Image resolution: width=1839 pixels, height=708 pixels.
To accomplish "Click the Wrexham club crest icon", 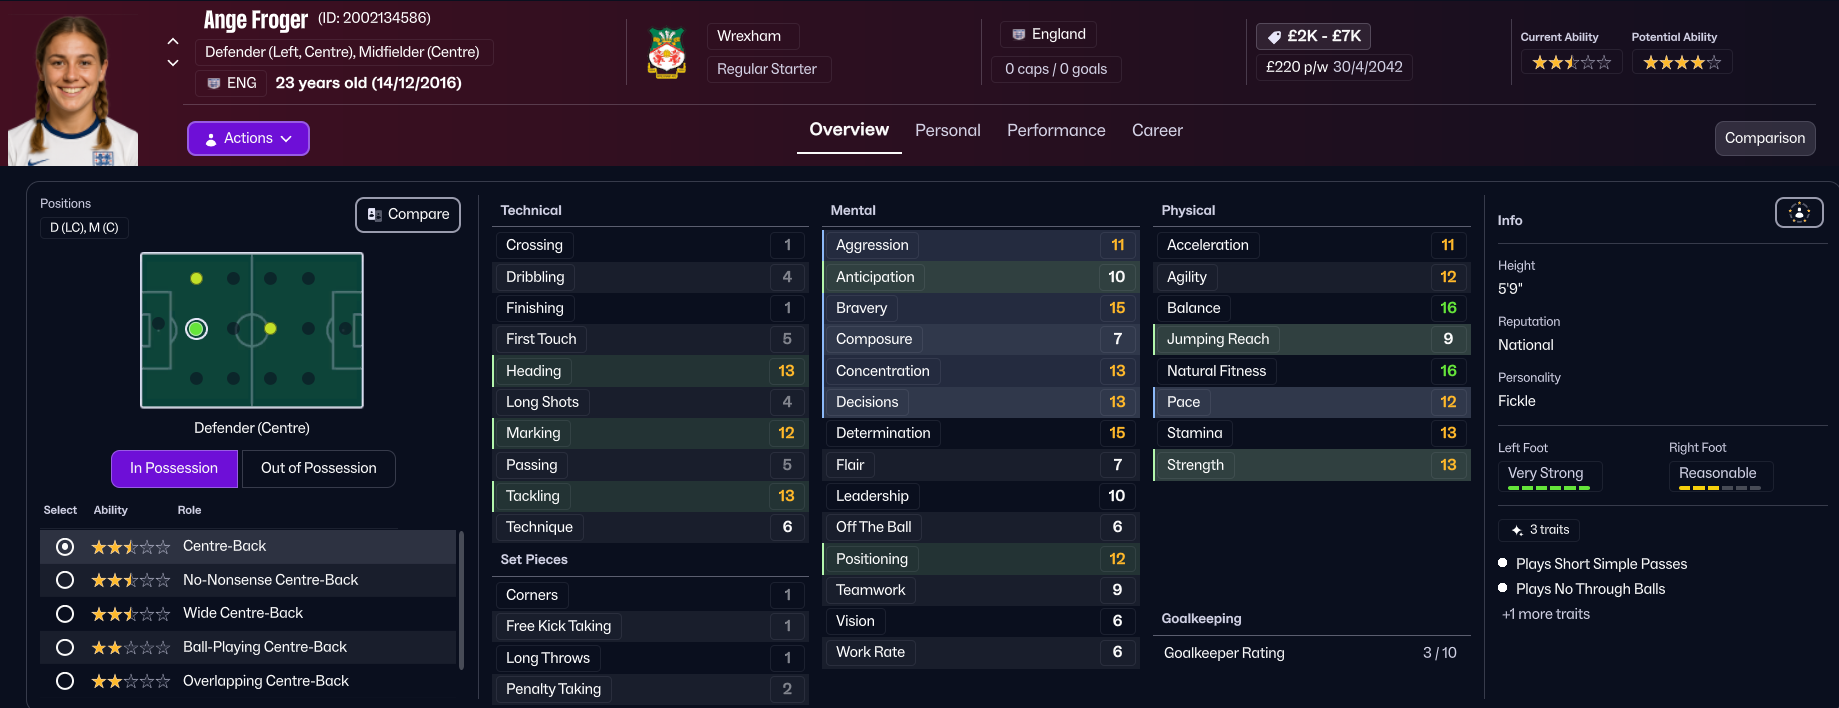I will coord(666,53).
